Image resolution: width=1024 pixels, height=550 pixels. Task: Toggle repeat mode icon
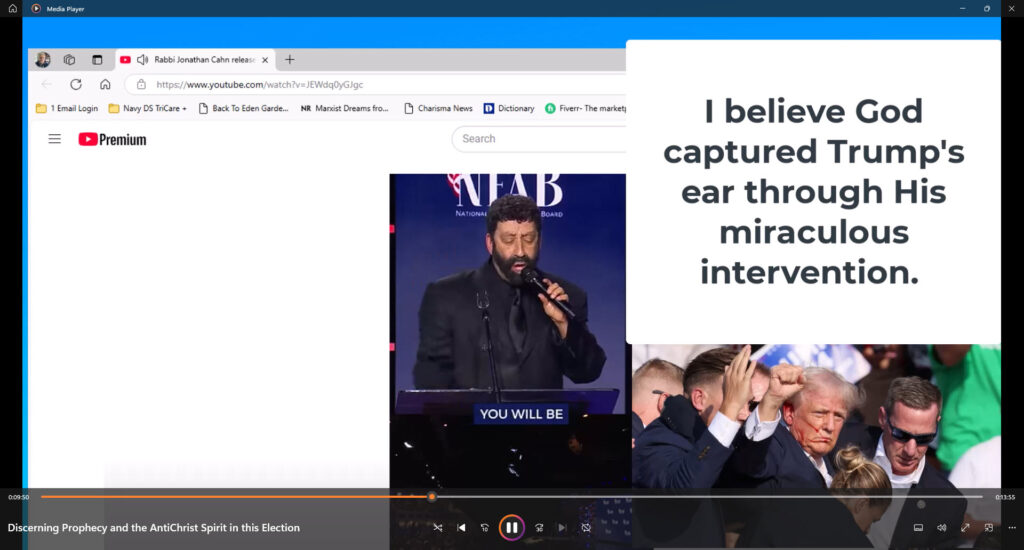pos(586,528)
